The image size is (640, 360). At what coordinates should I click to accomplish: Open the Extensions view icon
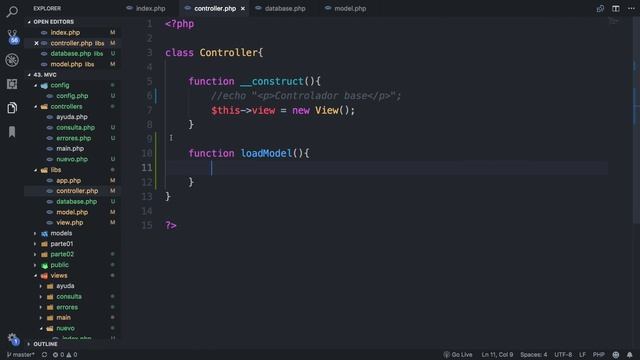[x=12, y=84]
